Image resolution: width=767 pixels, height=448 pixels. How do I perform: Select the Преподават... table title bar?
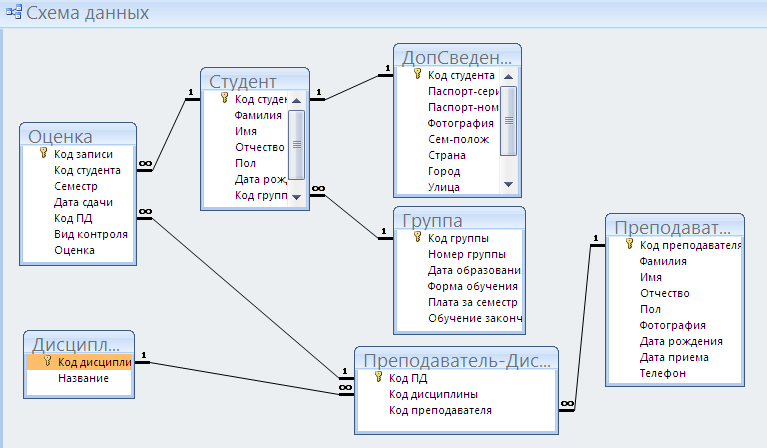point(675,226)
